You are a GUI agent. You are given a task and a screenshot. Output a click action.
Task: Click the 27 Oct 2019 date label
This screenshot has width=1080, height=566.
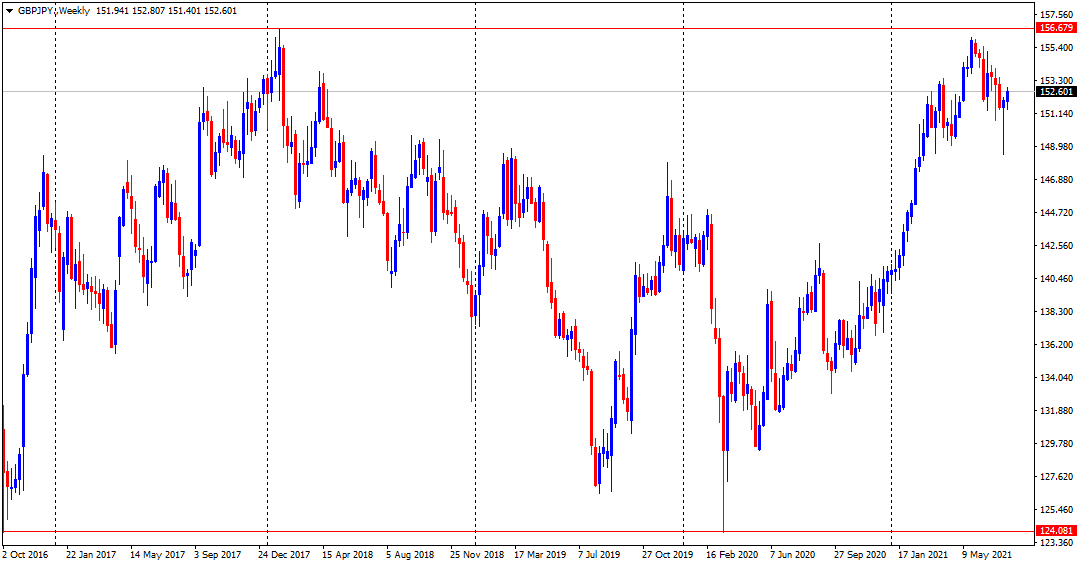(667, 554)
